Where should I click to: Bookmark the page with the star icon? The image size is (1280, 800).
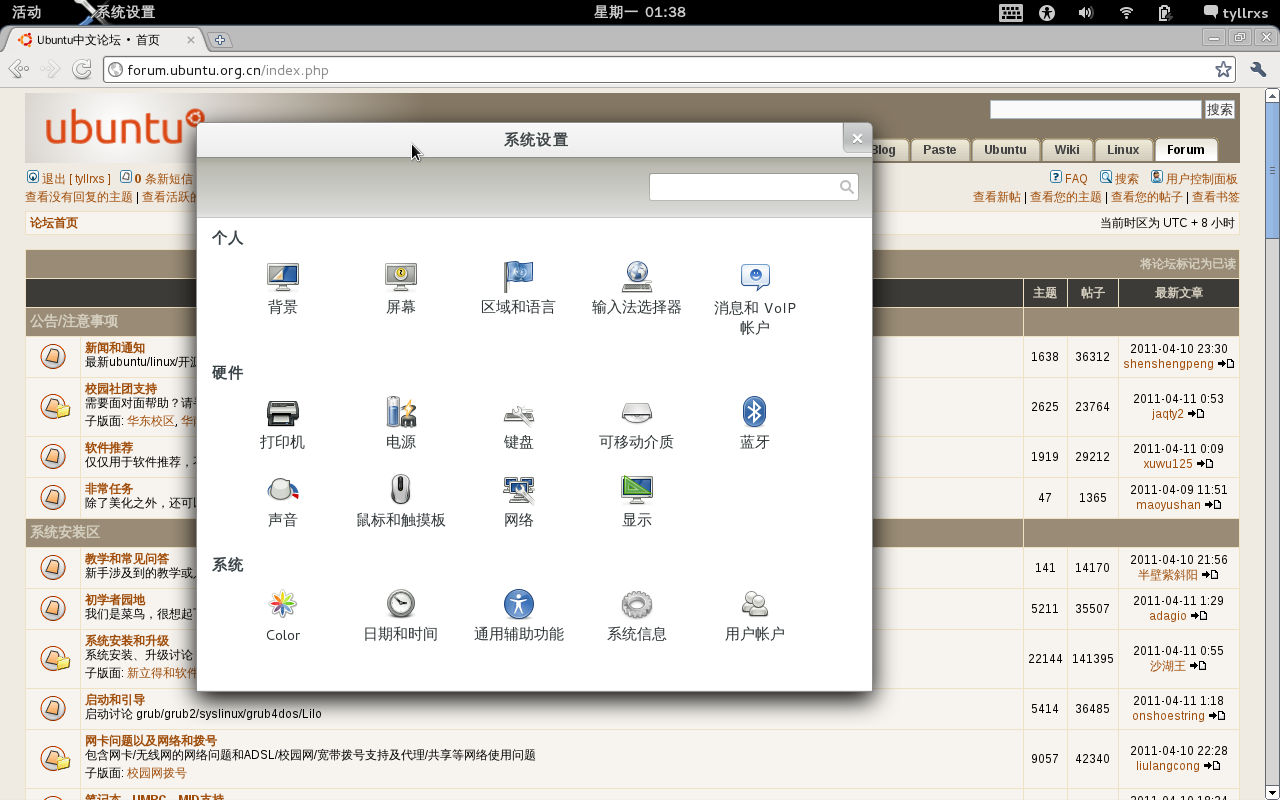click(1223, 69)
